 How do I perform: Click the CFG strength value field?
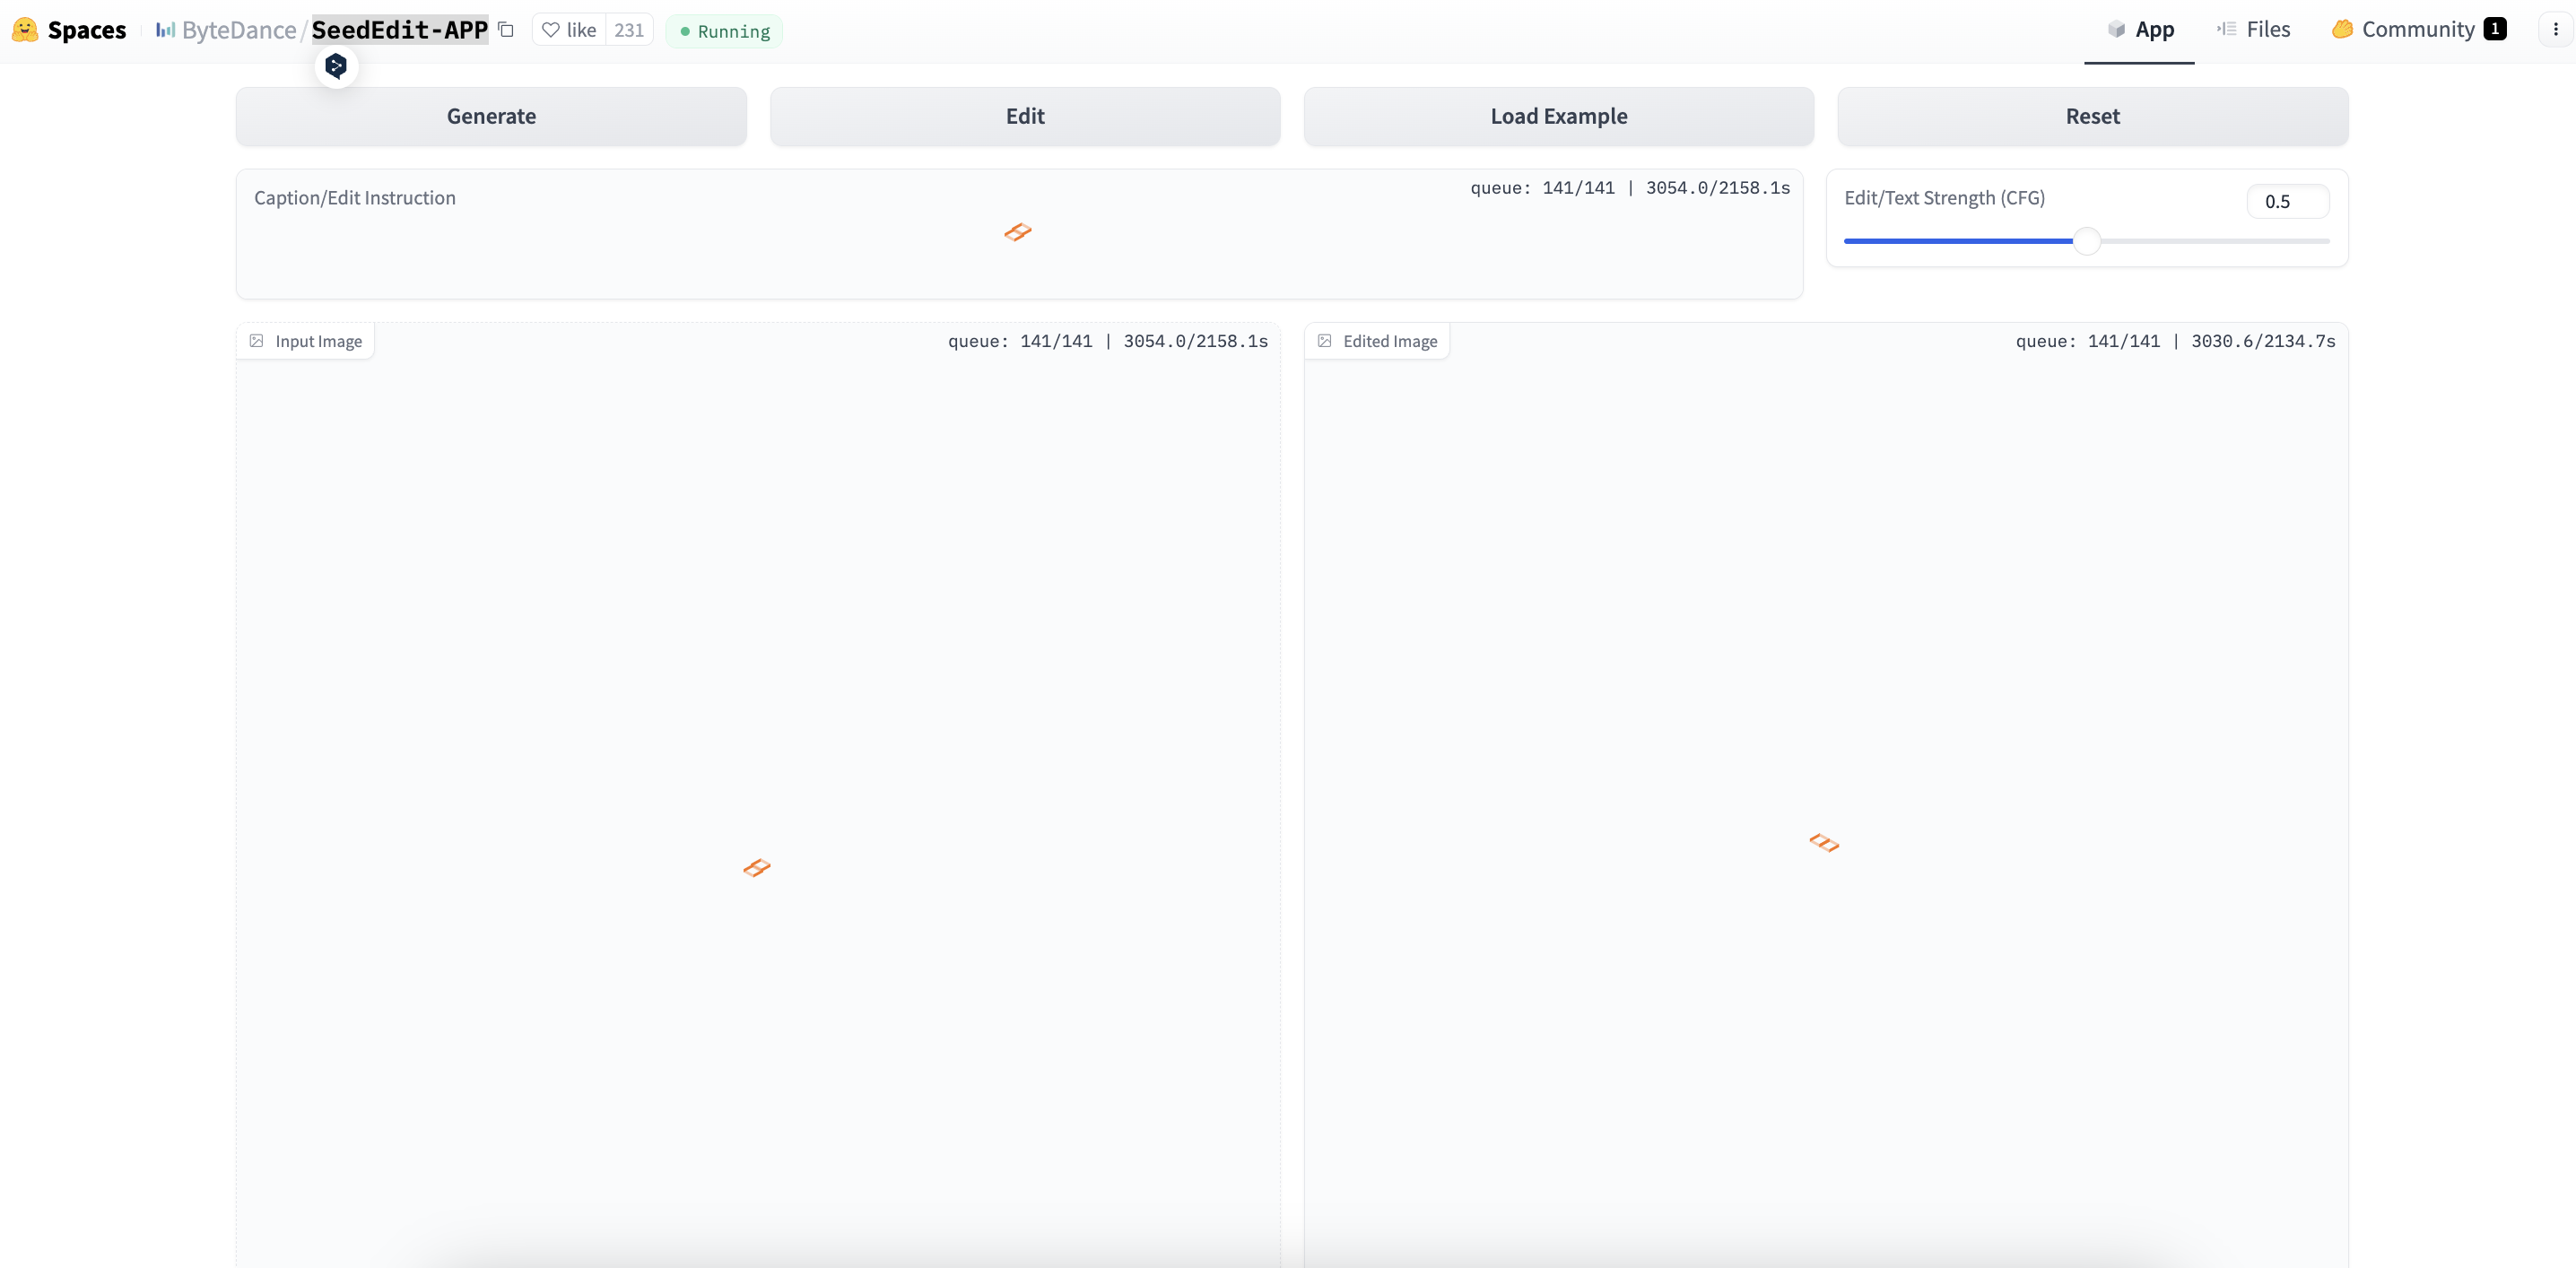2286,201
